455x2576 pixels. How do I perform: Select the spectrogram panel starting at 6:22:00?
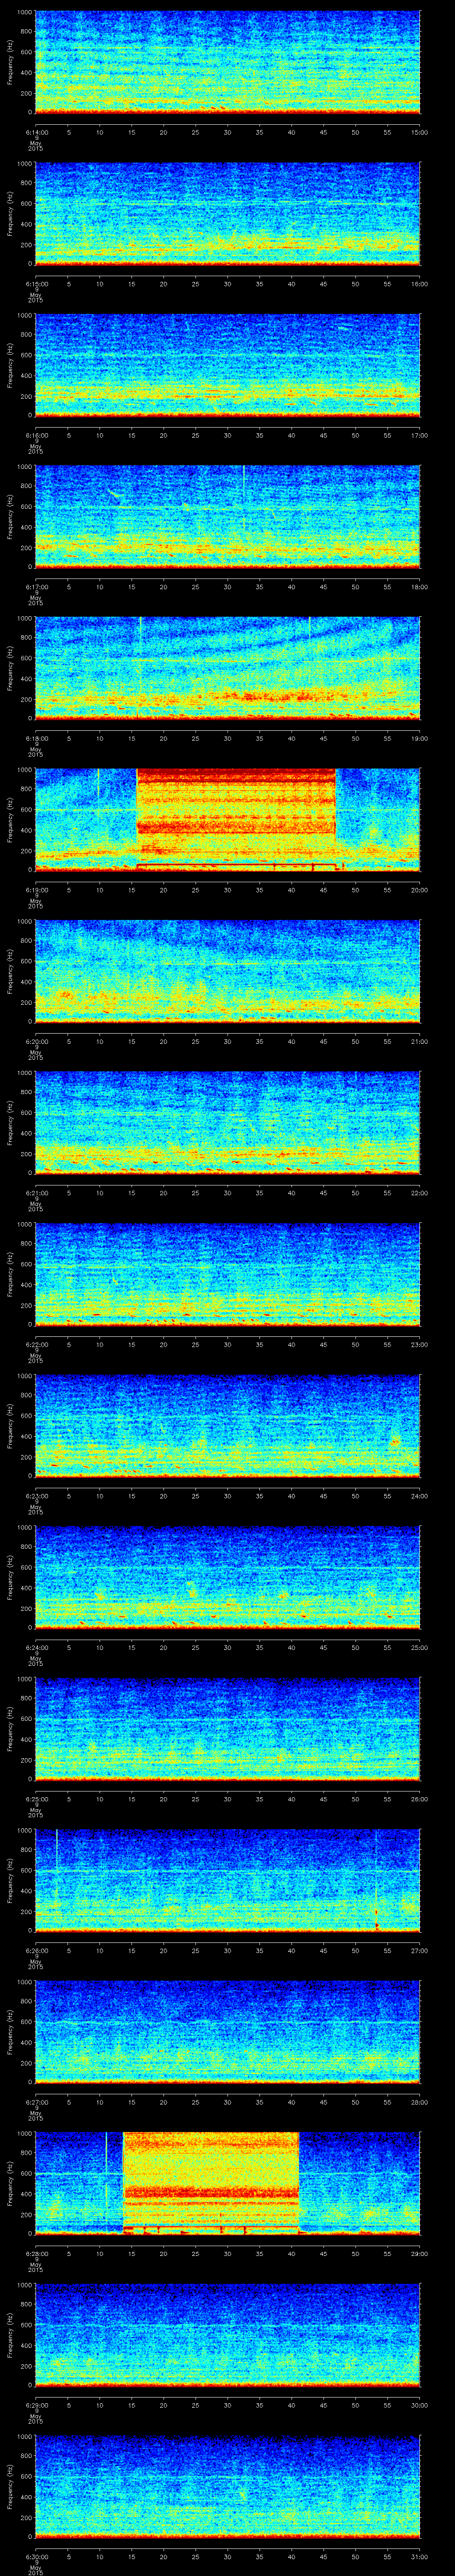227,1274
